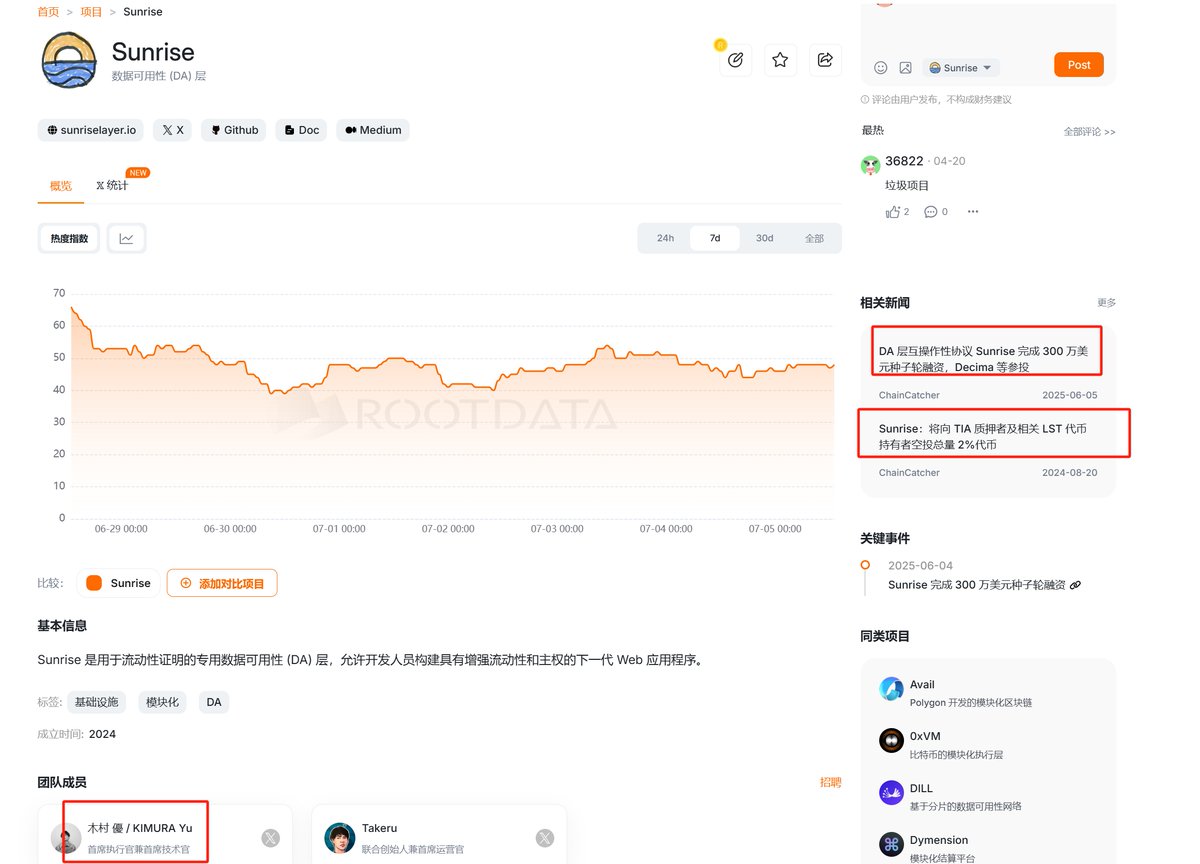This screenshot has width=1200, height=864.
Task: Open more options on 36822's comment
Action: pos(973,211)
